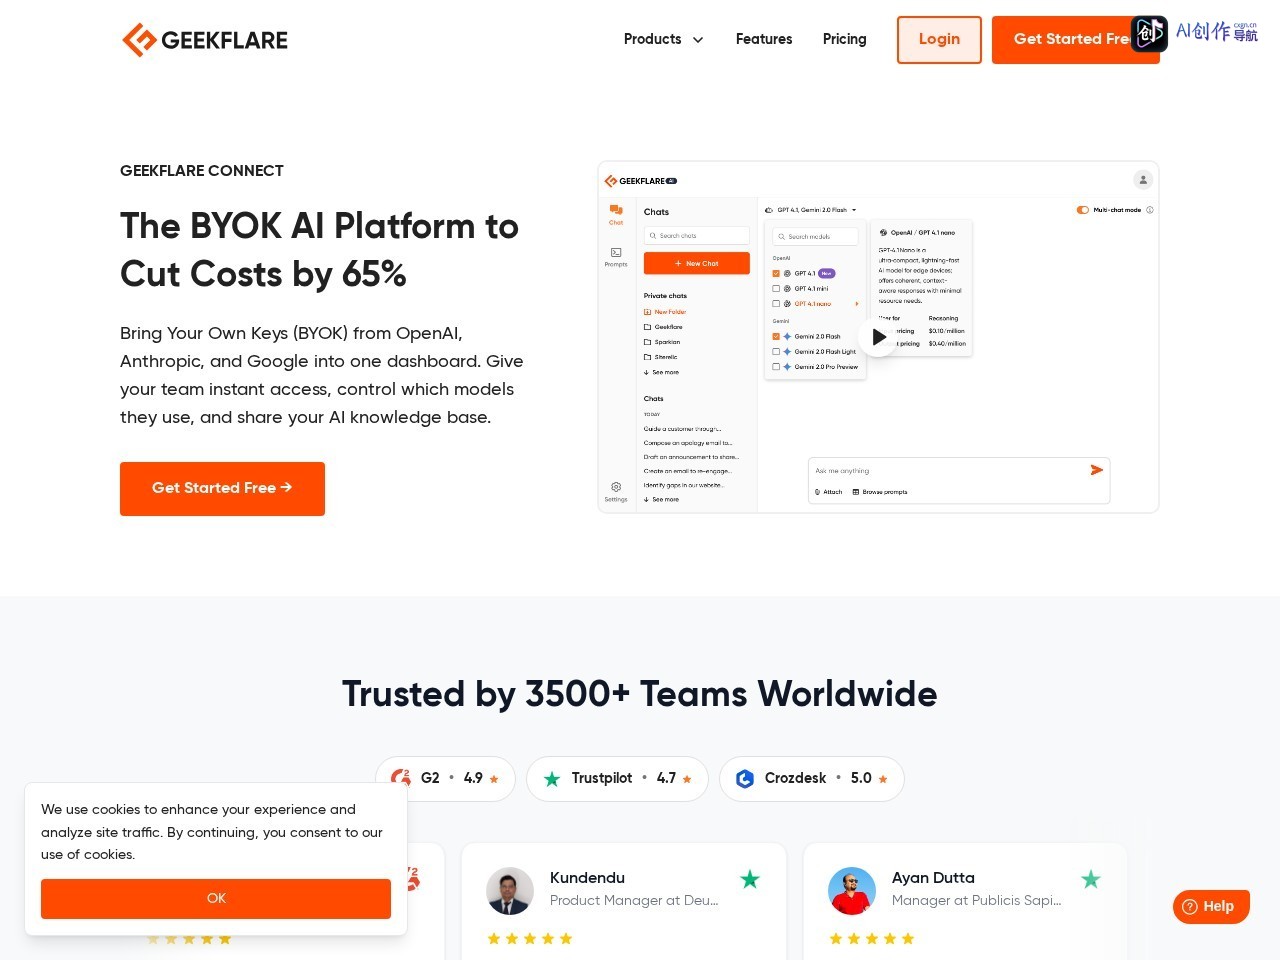Open the GPT 4.1, Gemini 2.0 Flash model dropdown
The width and height of the screenshot is (1280, 960).
811,210
